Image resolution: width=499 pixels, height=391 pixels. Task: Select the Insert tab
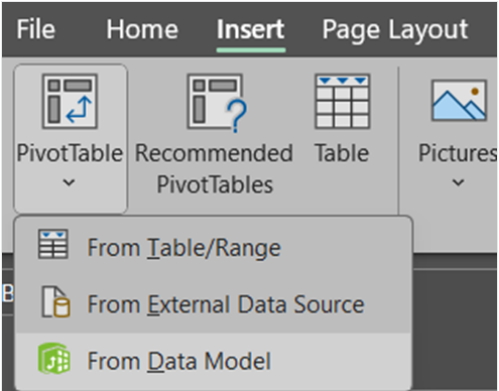(251, 29)
